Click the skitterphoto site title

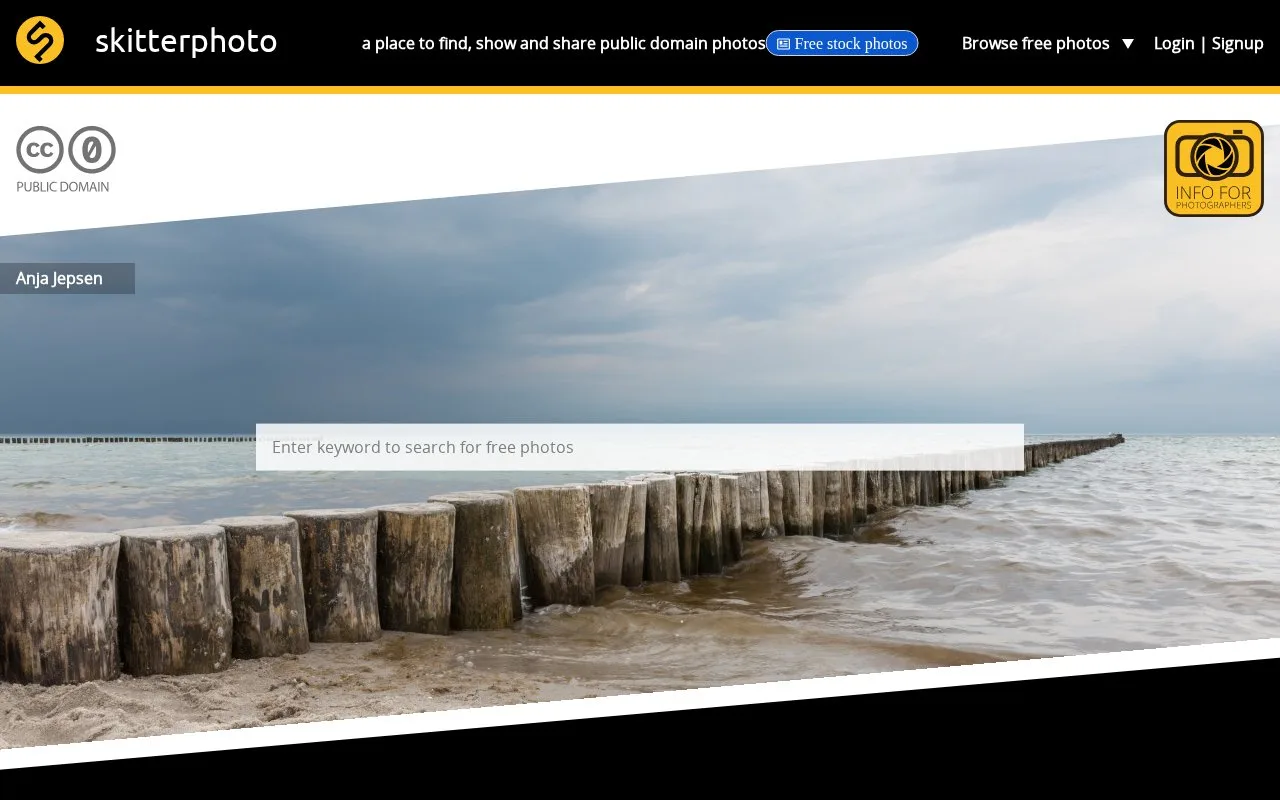click(x=186, y=41)
